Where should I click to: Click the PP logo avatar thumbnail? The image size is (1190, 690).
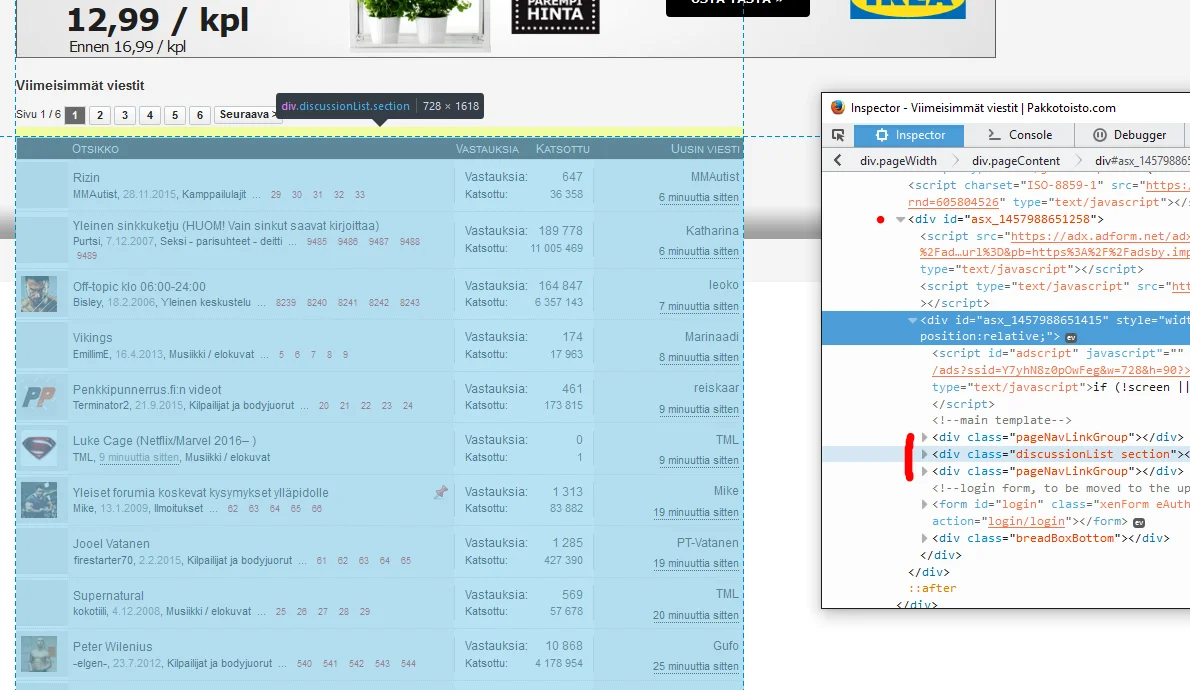point(40,396)
